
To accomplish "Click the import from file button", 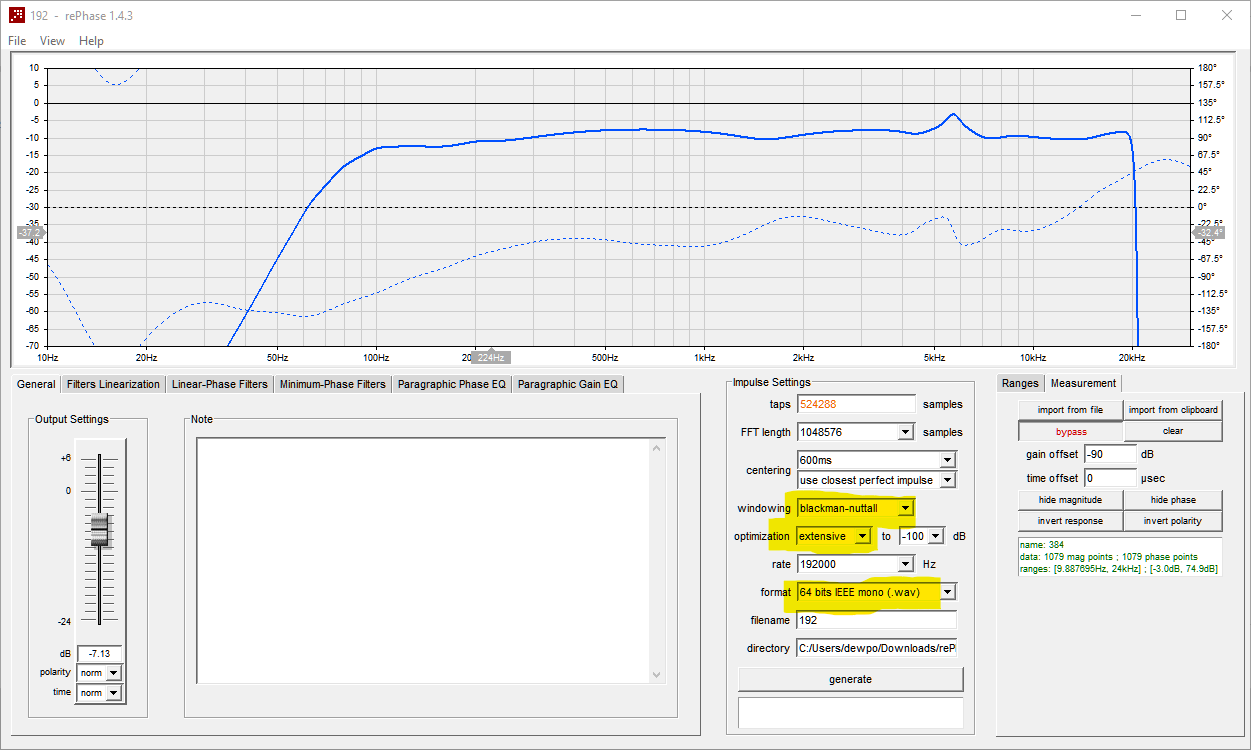I will click(x=1070, y=409).
